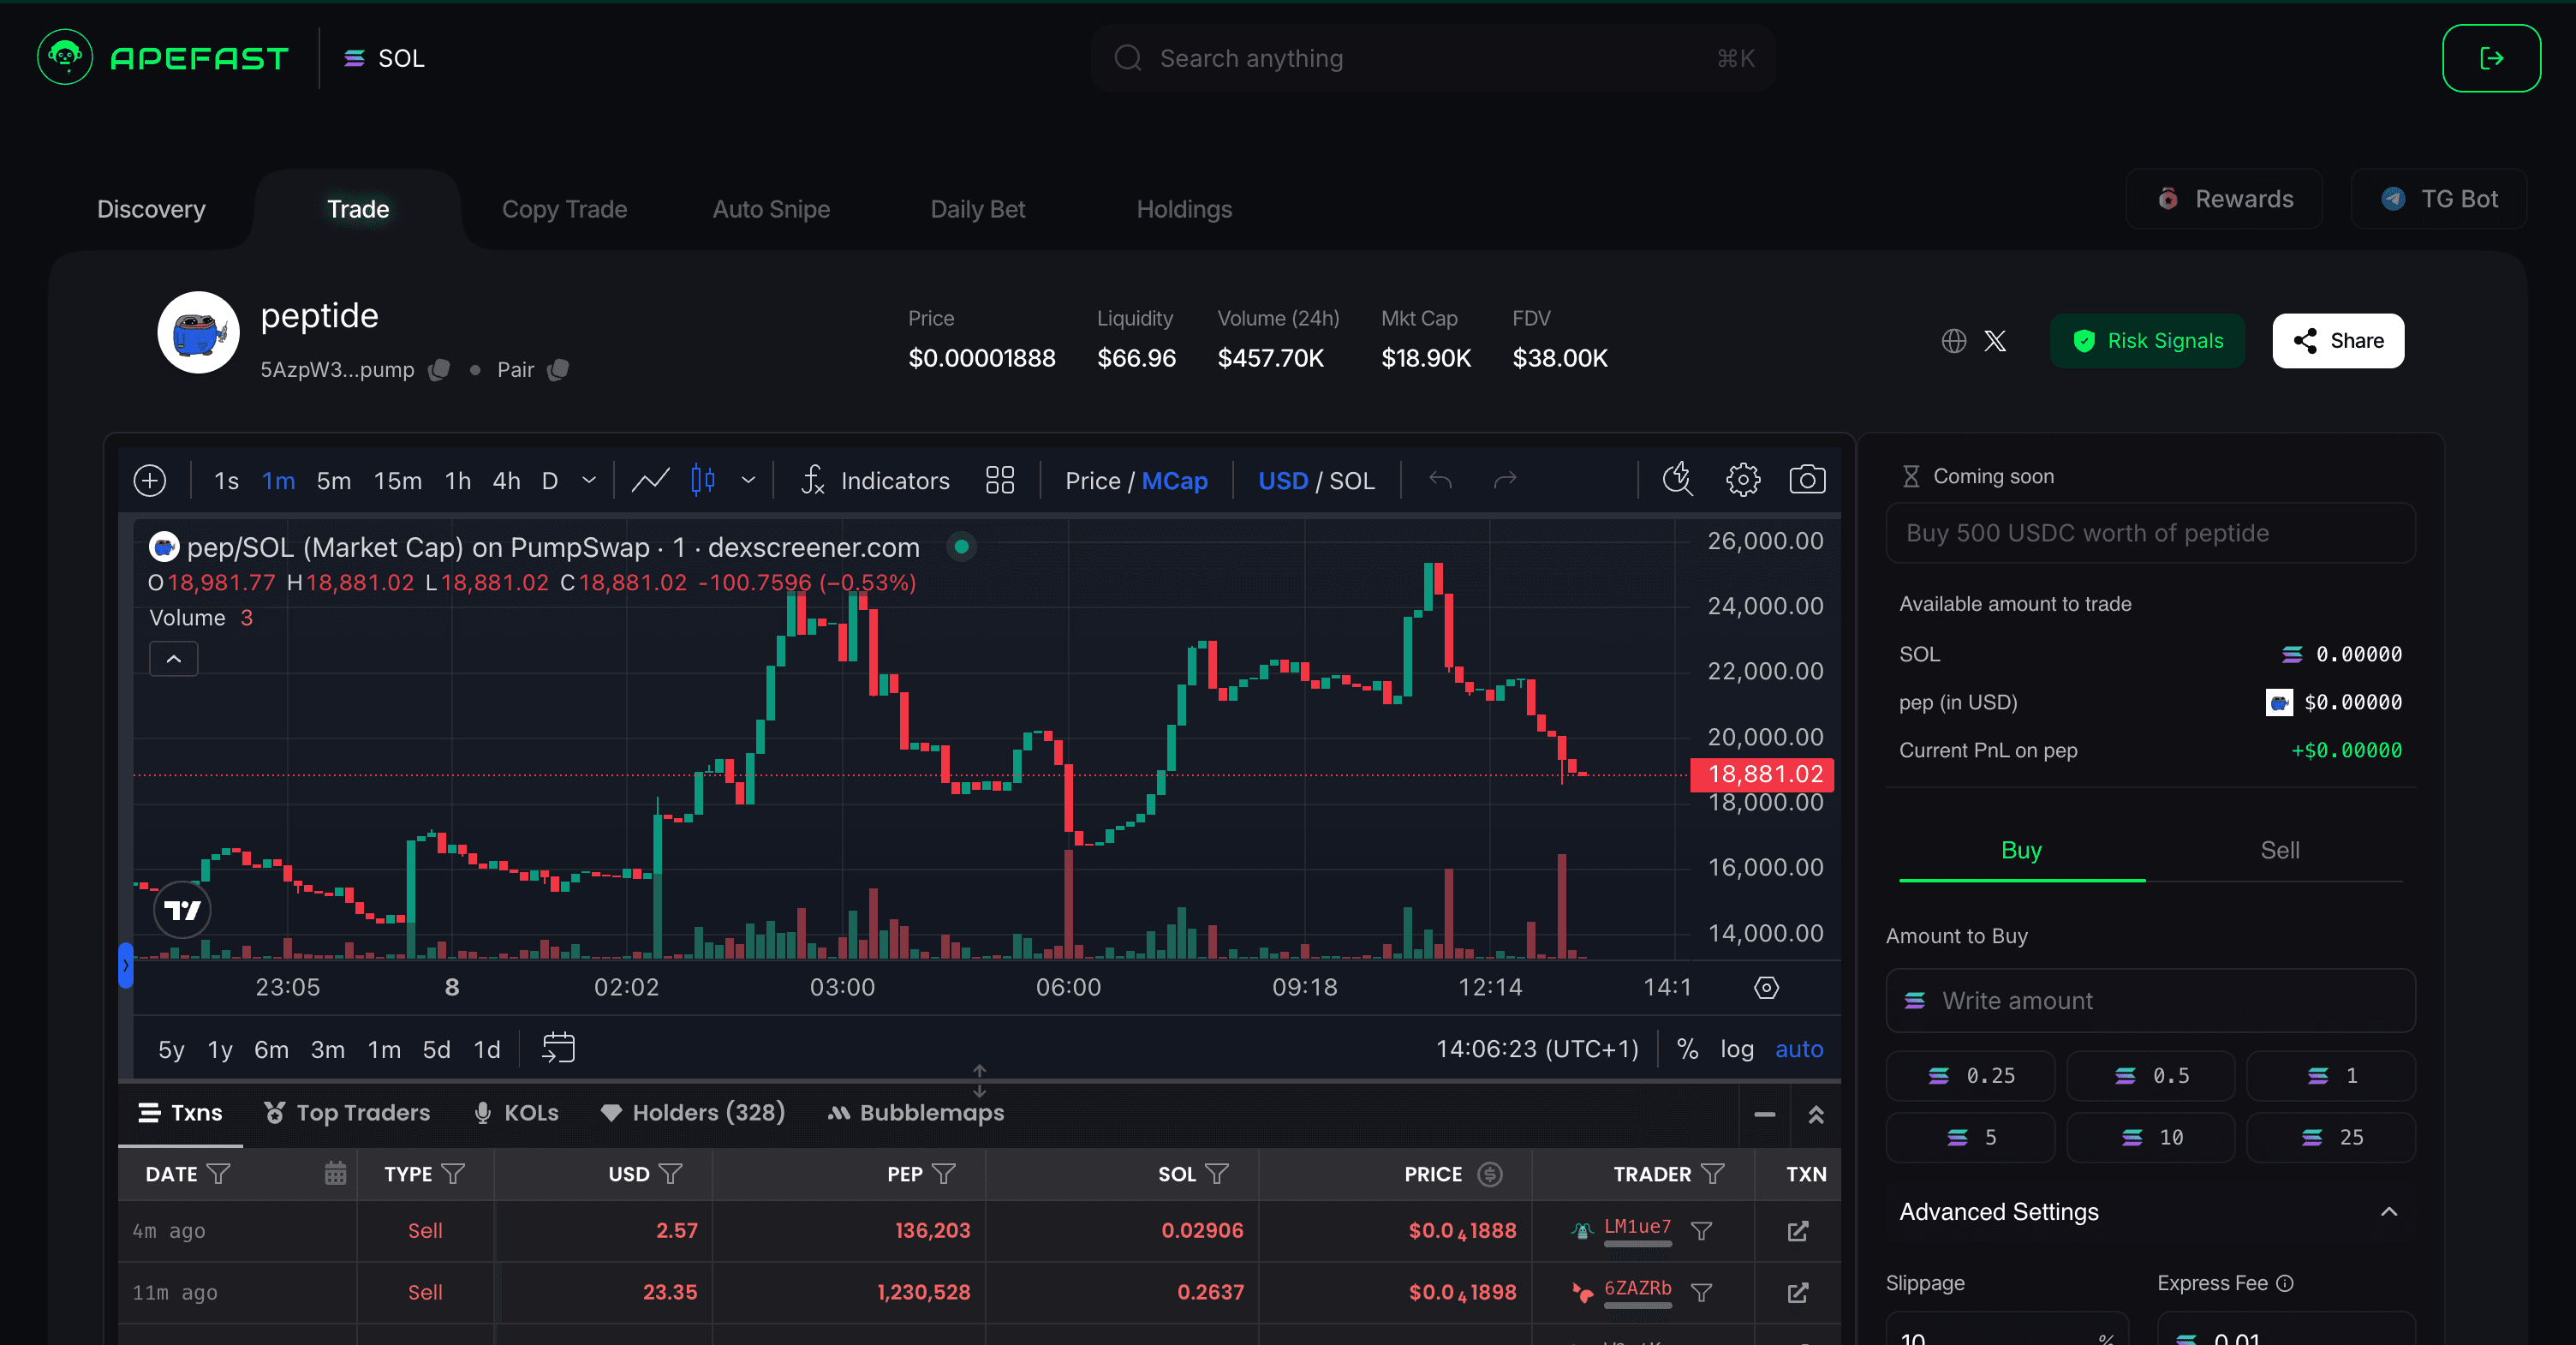The width and height of the screenshot is (2576, 1345).
Task: Open the token website globe icon
Action: [x=1953, y=341]
